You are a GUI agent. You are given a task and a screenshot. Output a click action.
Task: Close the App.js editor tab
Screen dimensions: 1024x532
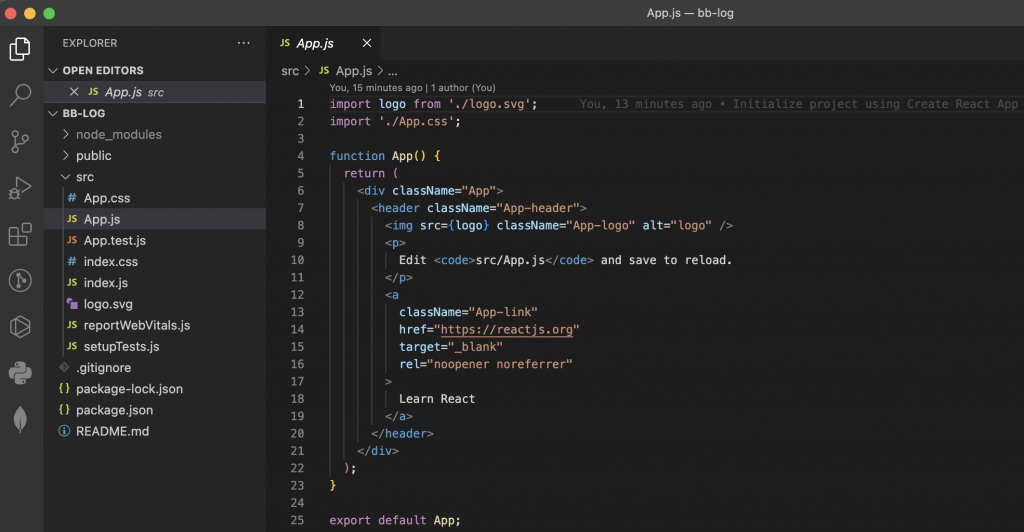click(x=367, y=43)
